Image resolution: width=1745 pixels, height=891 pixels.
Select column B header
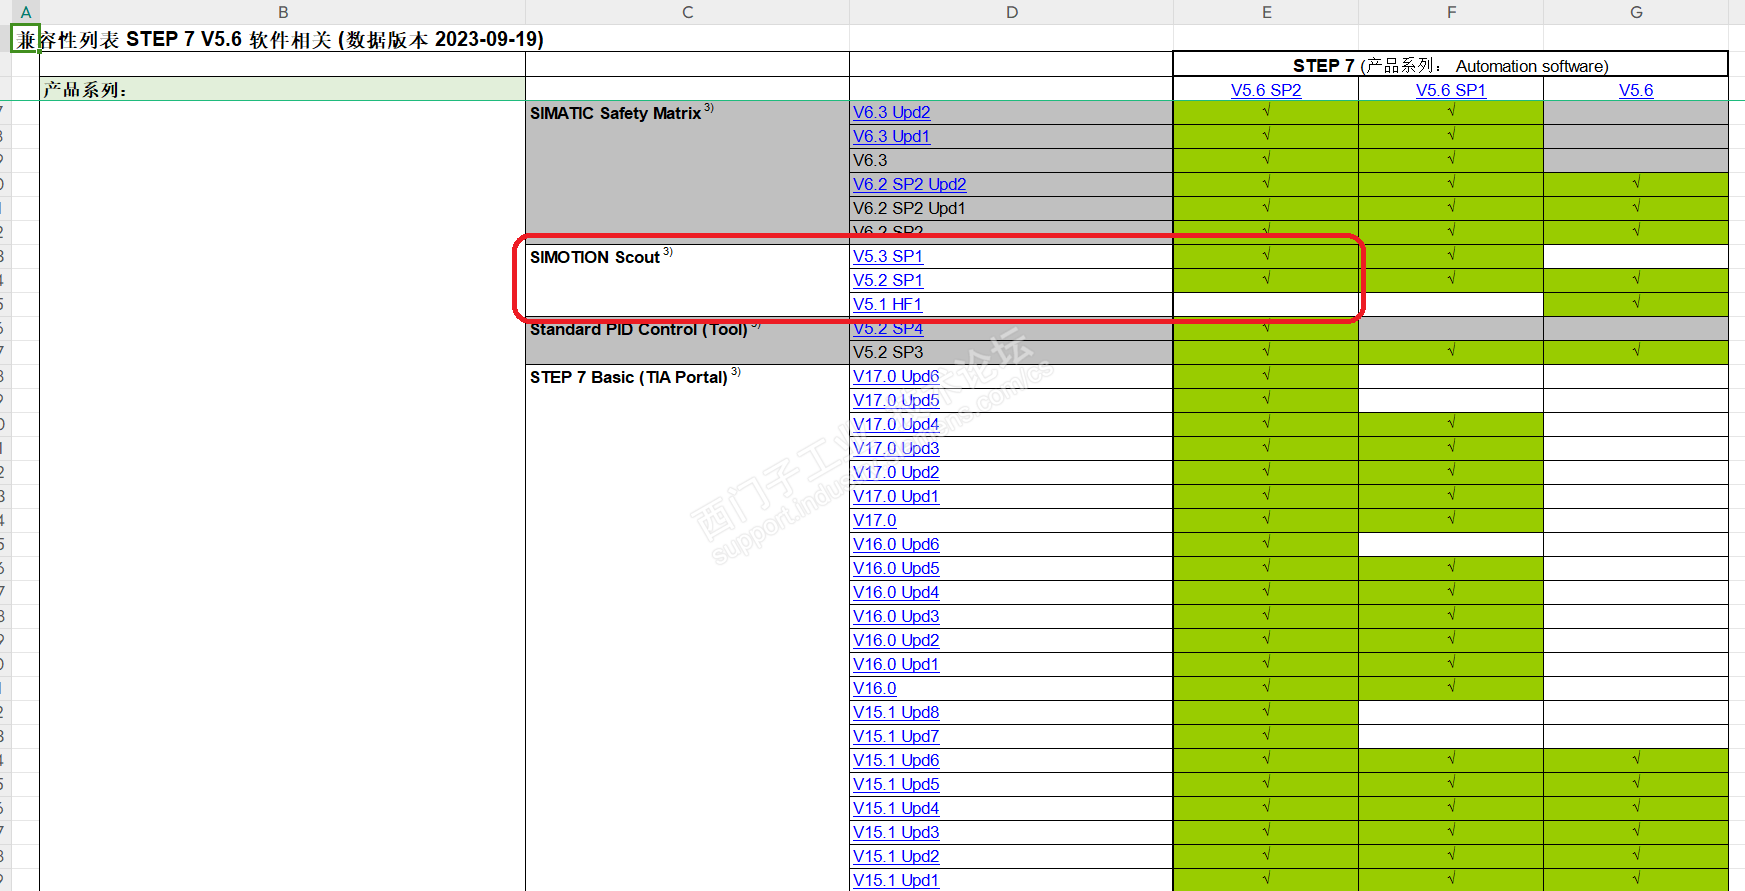click(283, 12)
